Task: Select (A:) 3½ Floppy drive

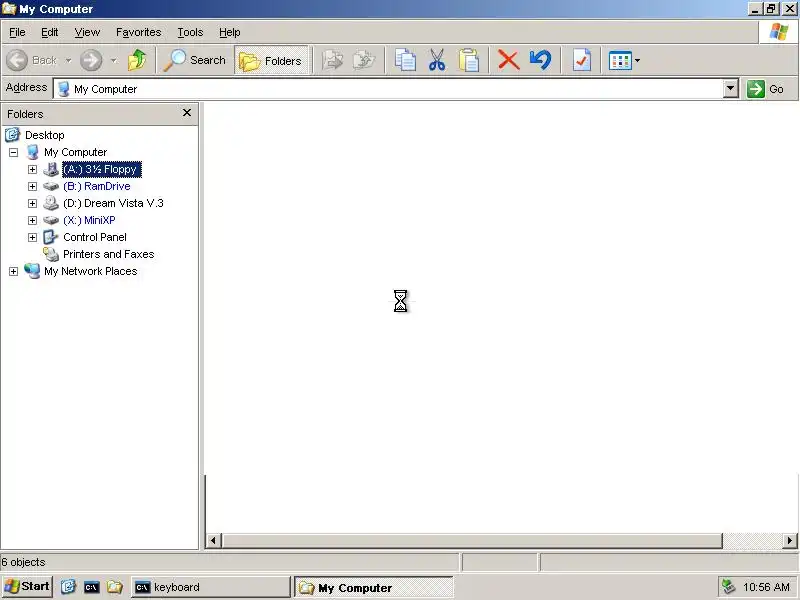Action: tap(102, 169)
